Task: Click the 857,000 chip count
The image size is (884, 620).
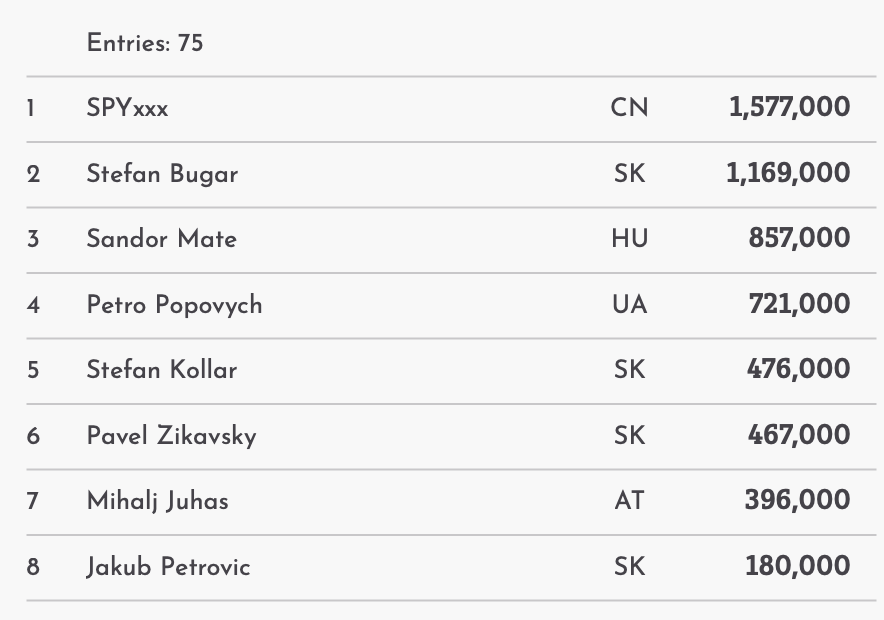Action: pos(799,239)
